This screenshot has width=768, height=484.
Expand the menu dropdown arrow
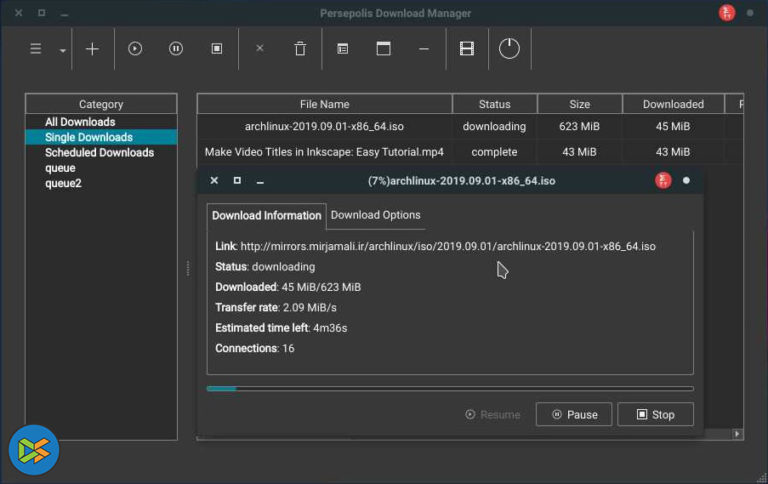(62, 49)
